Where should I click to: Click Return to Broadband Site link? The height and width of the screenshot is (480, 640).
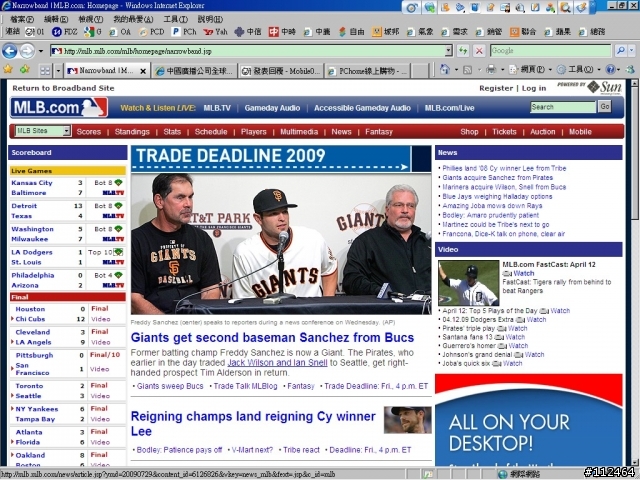[x=63, y=88]
